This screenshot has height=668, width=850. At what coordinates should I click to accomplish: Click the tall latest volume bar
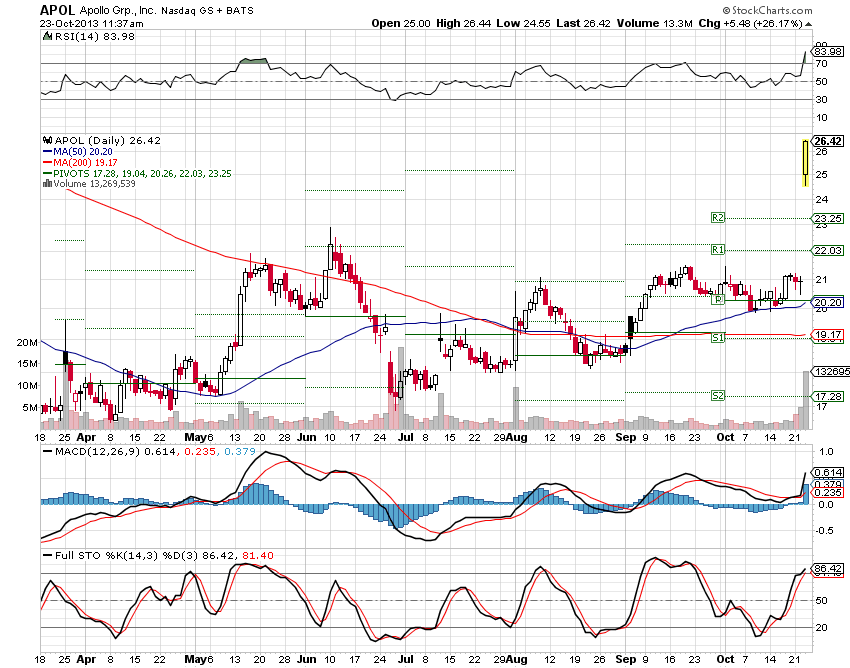pyautogui.click(x=806, y=400)
